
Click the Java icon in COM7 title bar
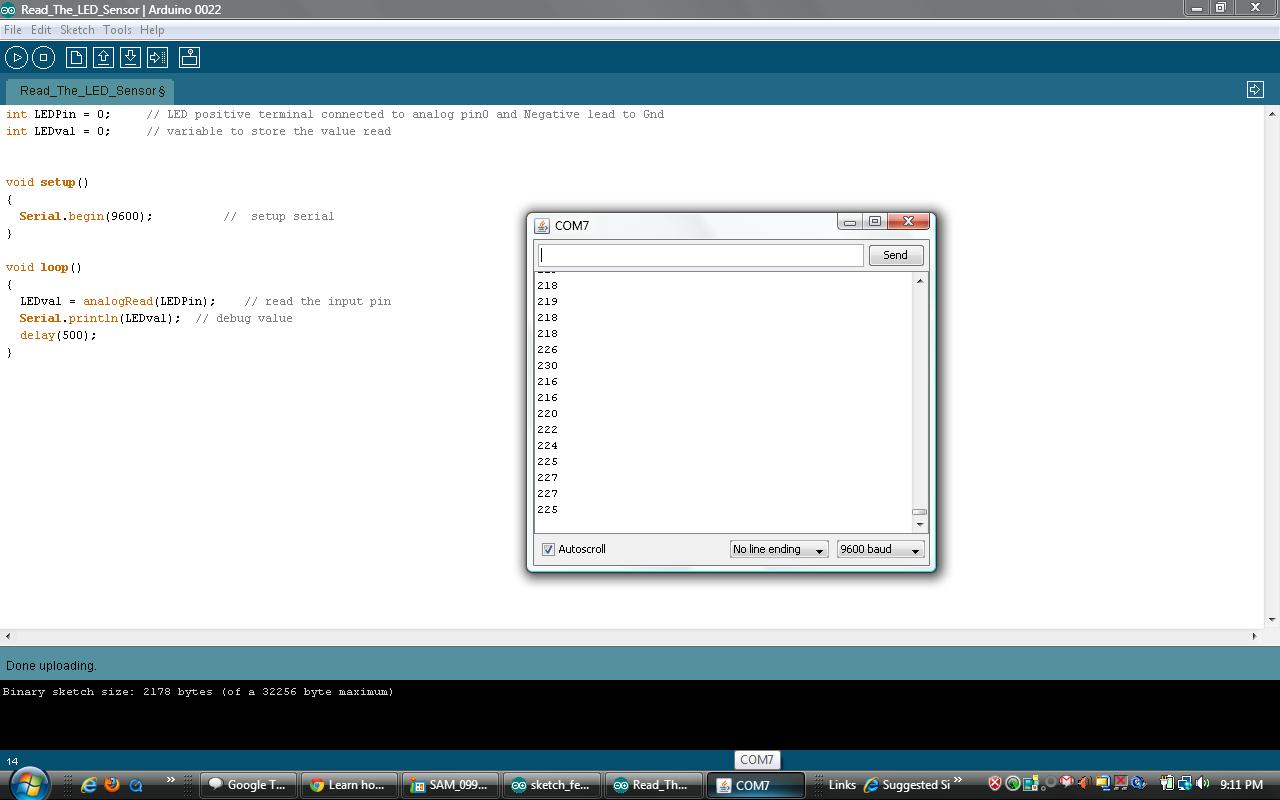tap(542, 226)
